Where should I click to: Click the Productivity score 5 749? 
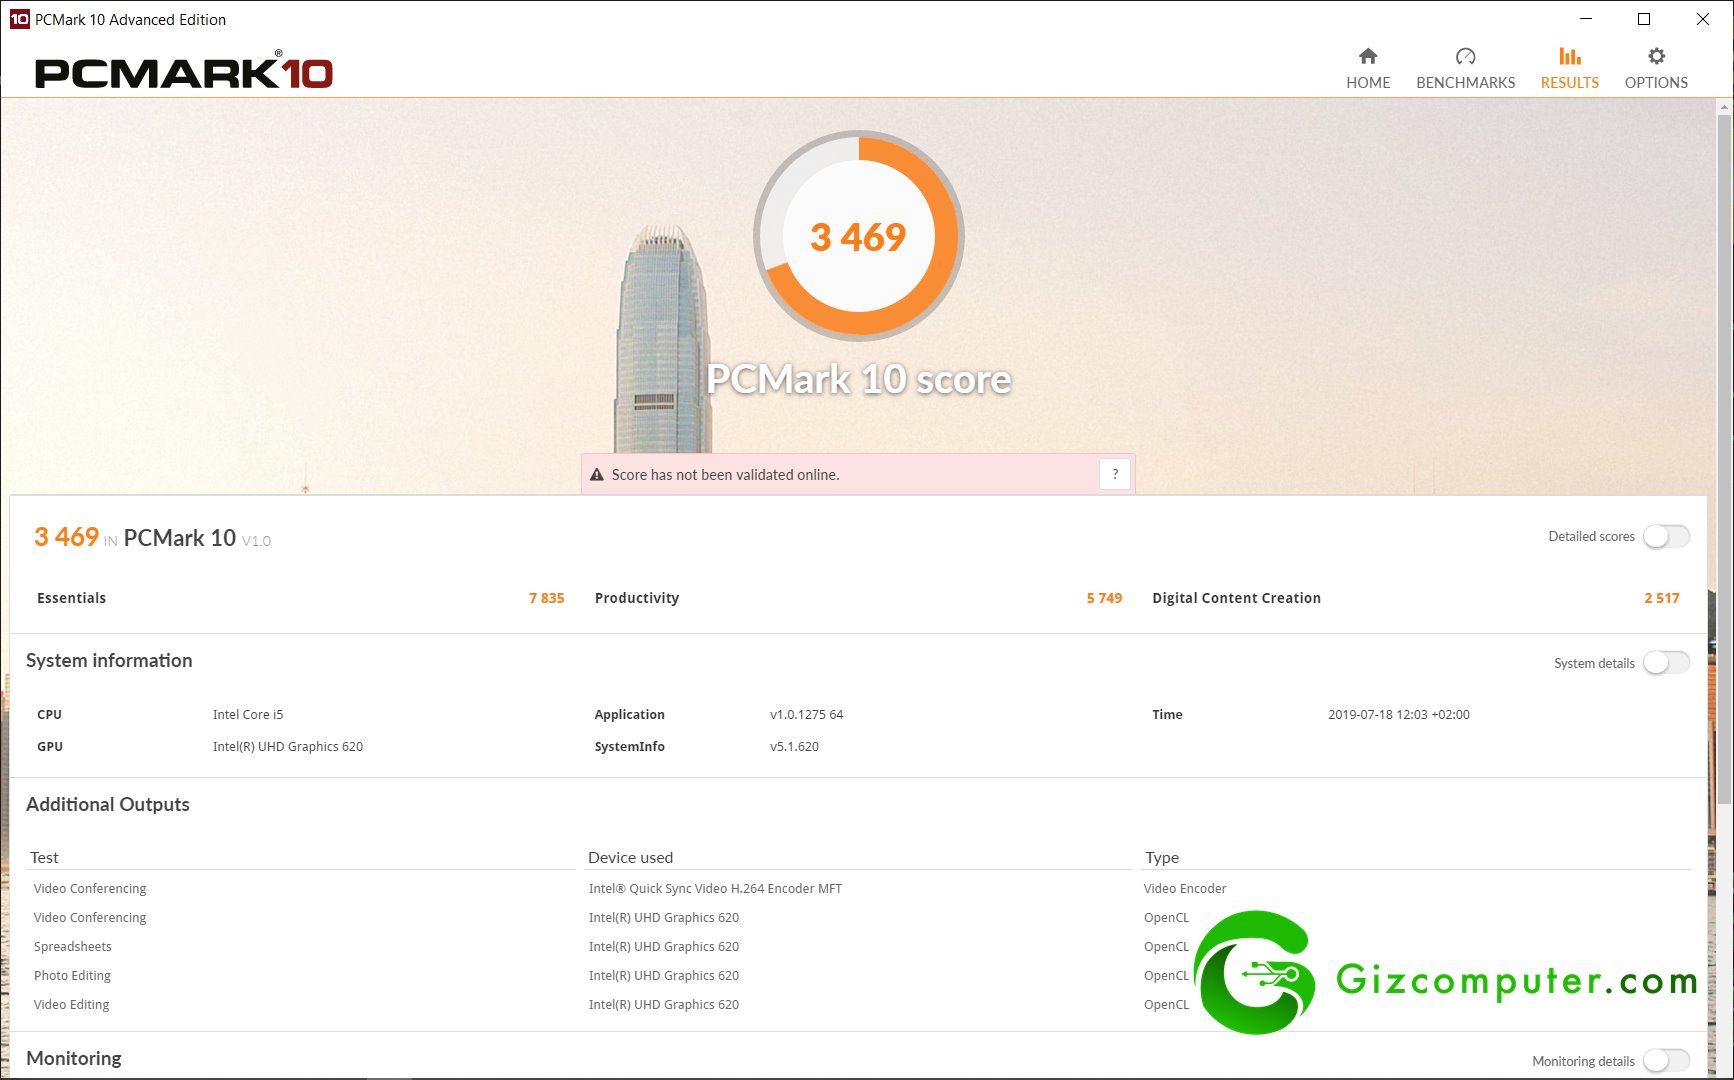pyautogui.click(x=1104, y=598)
